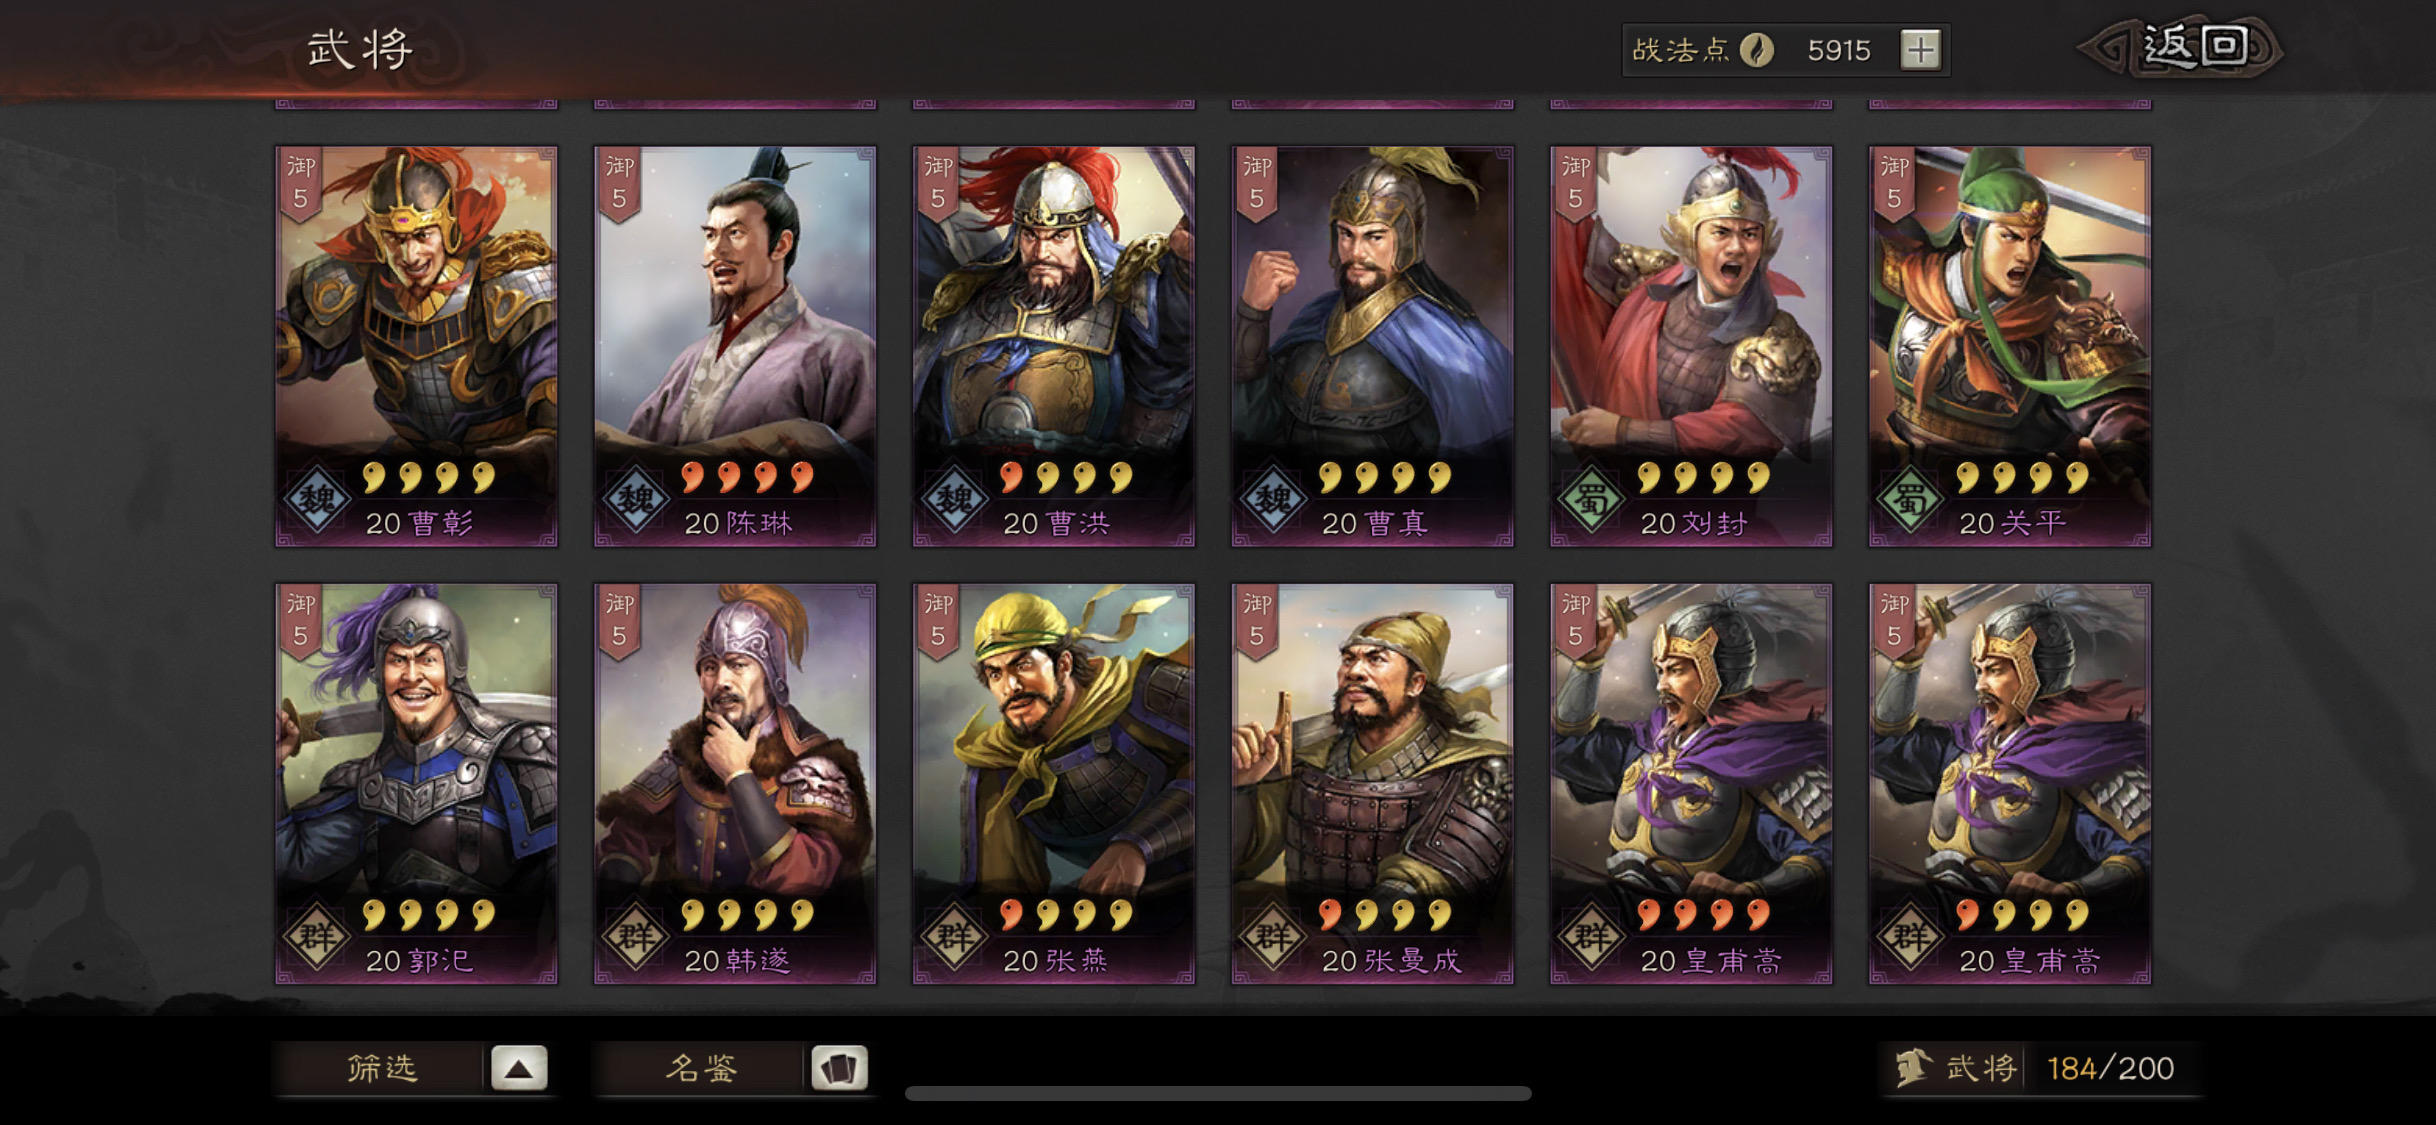The width and height of the screenshot is (2436, 1125).
Task: Click the 武将 184/200 counter
Action: click(x=2040, y=1068)
